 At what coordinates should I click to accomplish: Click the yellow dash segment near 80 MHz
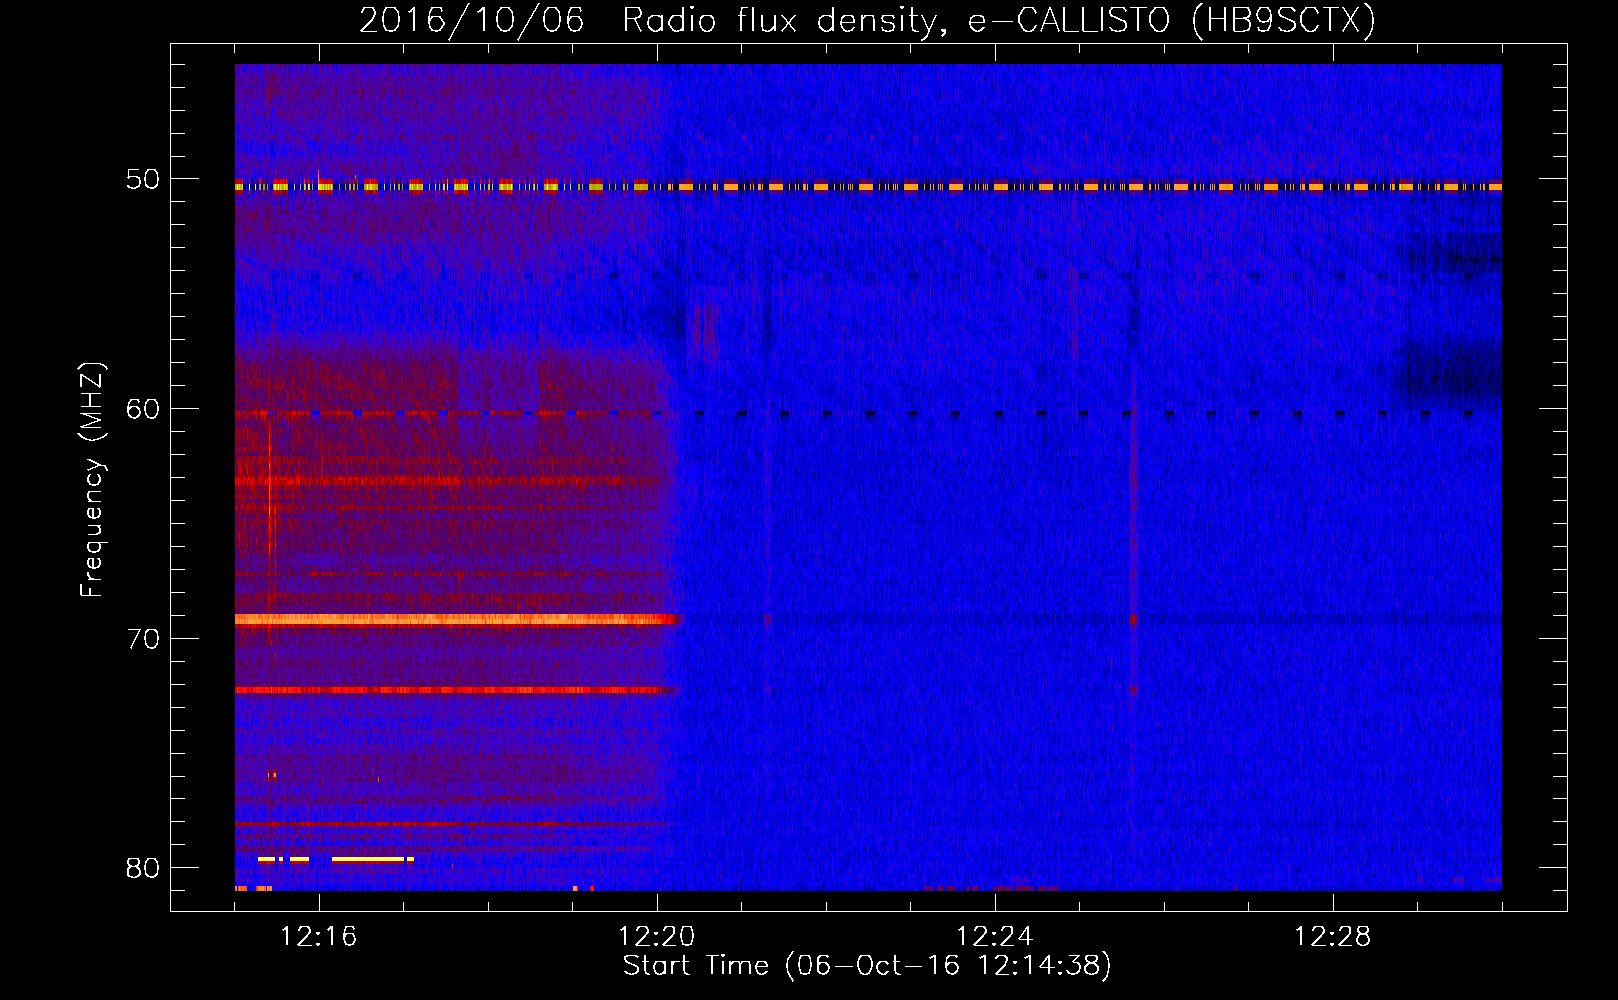(x=368, y=859)
